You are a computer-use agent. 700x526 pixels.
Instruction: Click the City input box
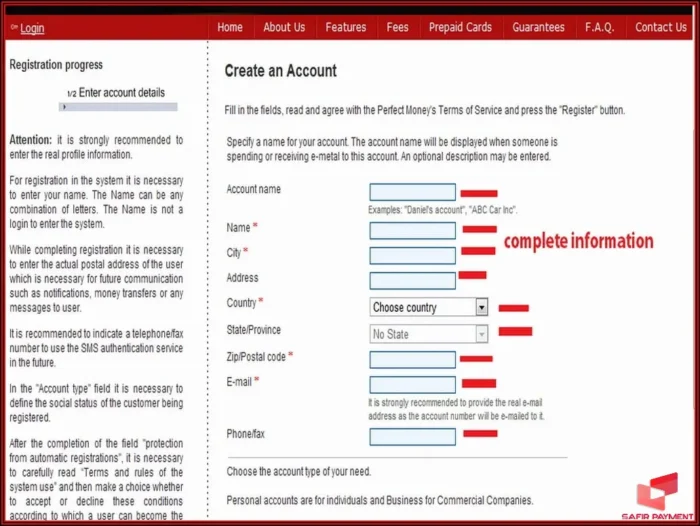click(x=412, y=255)
